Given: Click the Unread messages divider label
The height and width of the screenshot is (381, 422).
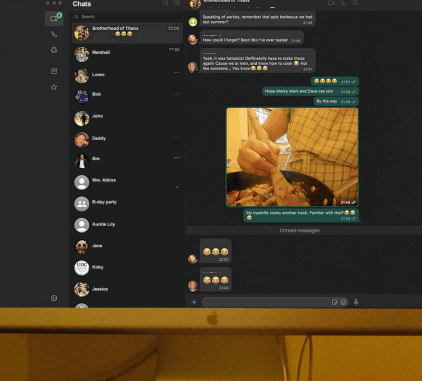Looking at the screenshot, I should point(299,230).
